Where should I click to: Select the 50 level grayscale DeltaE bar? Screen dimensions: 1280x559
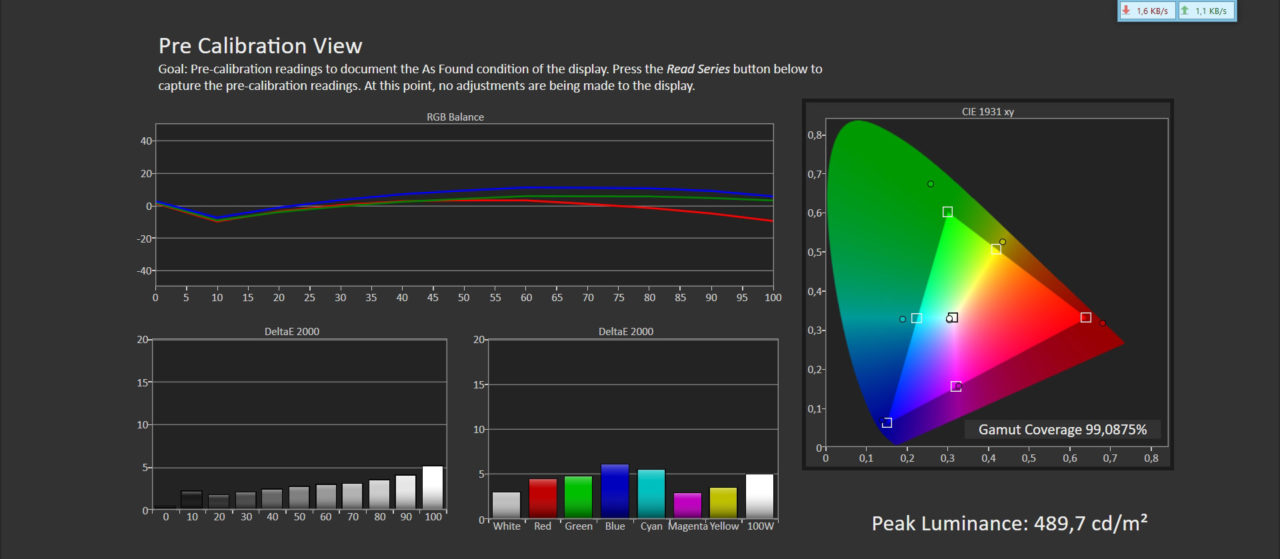[x=299, y=498]
